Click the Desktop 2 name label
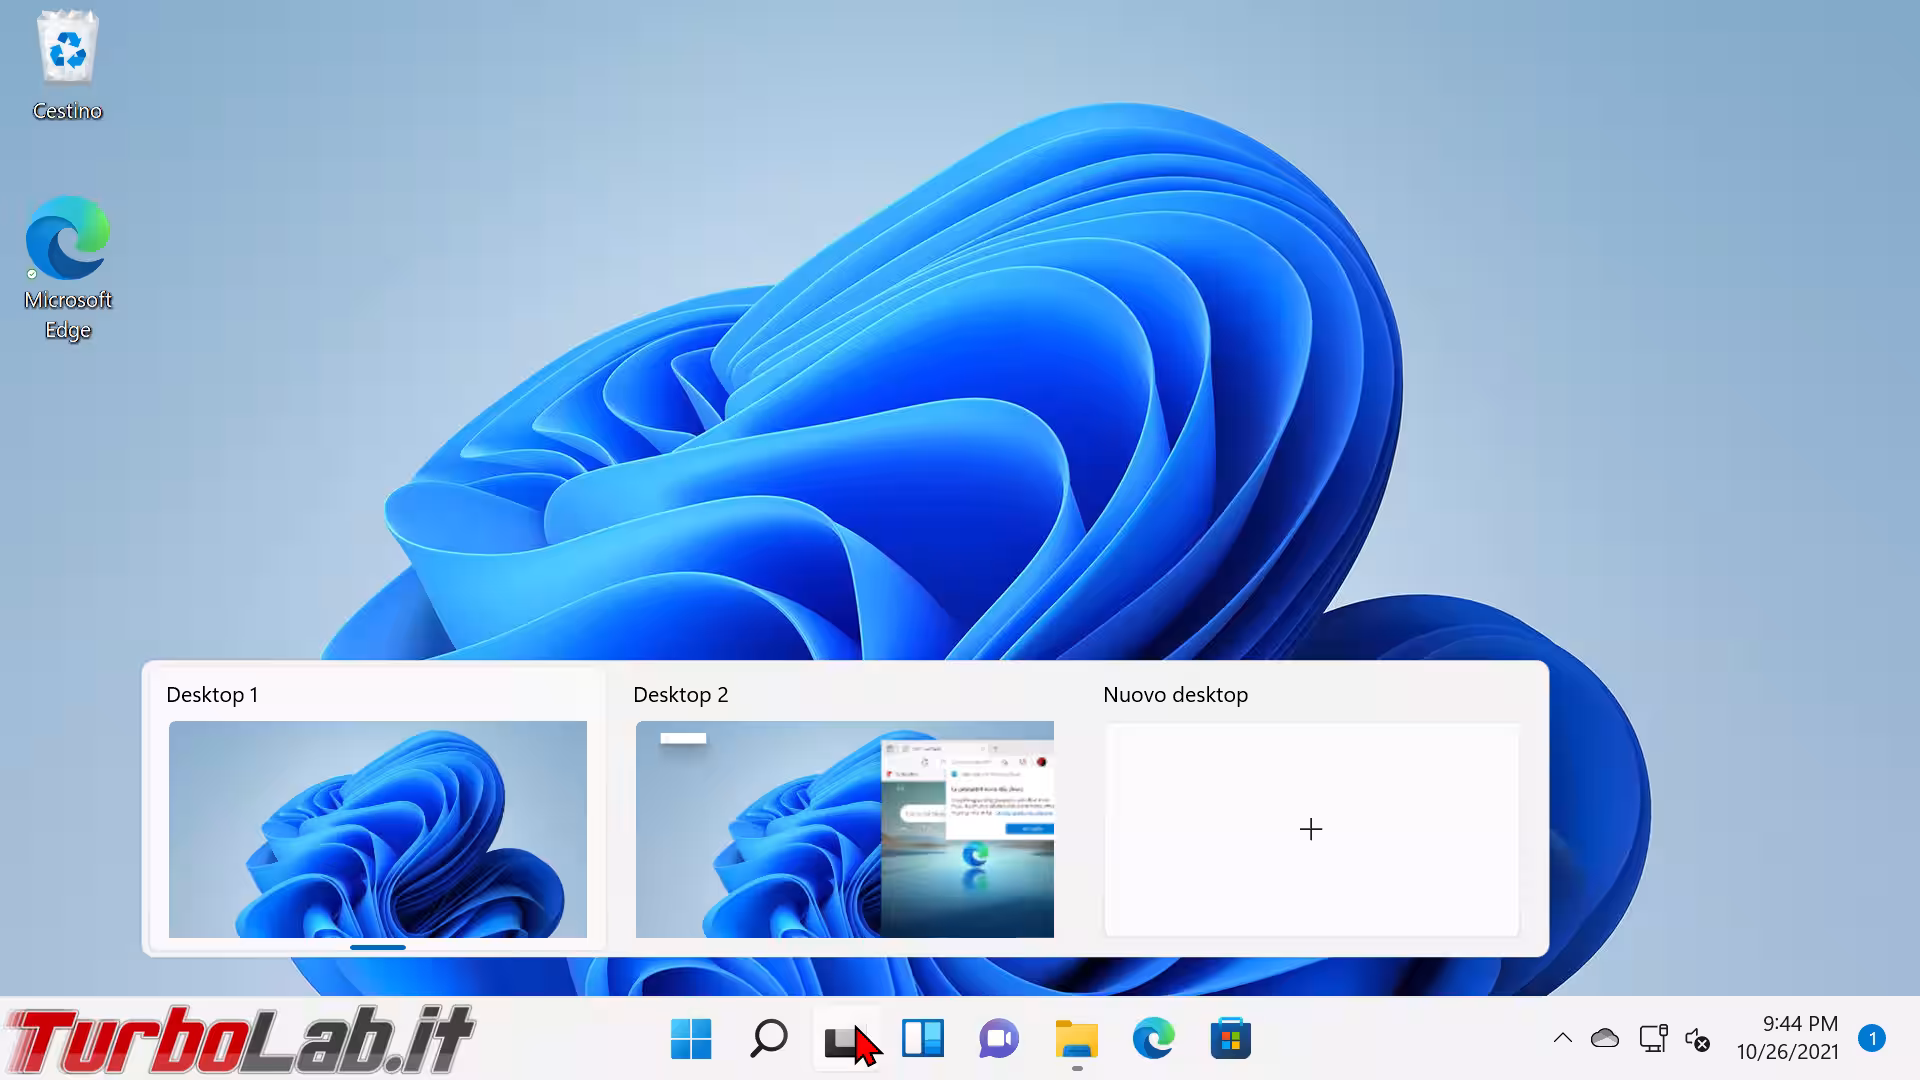Screen dimensions: 1920x1080 (x=681, y=695)
